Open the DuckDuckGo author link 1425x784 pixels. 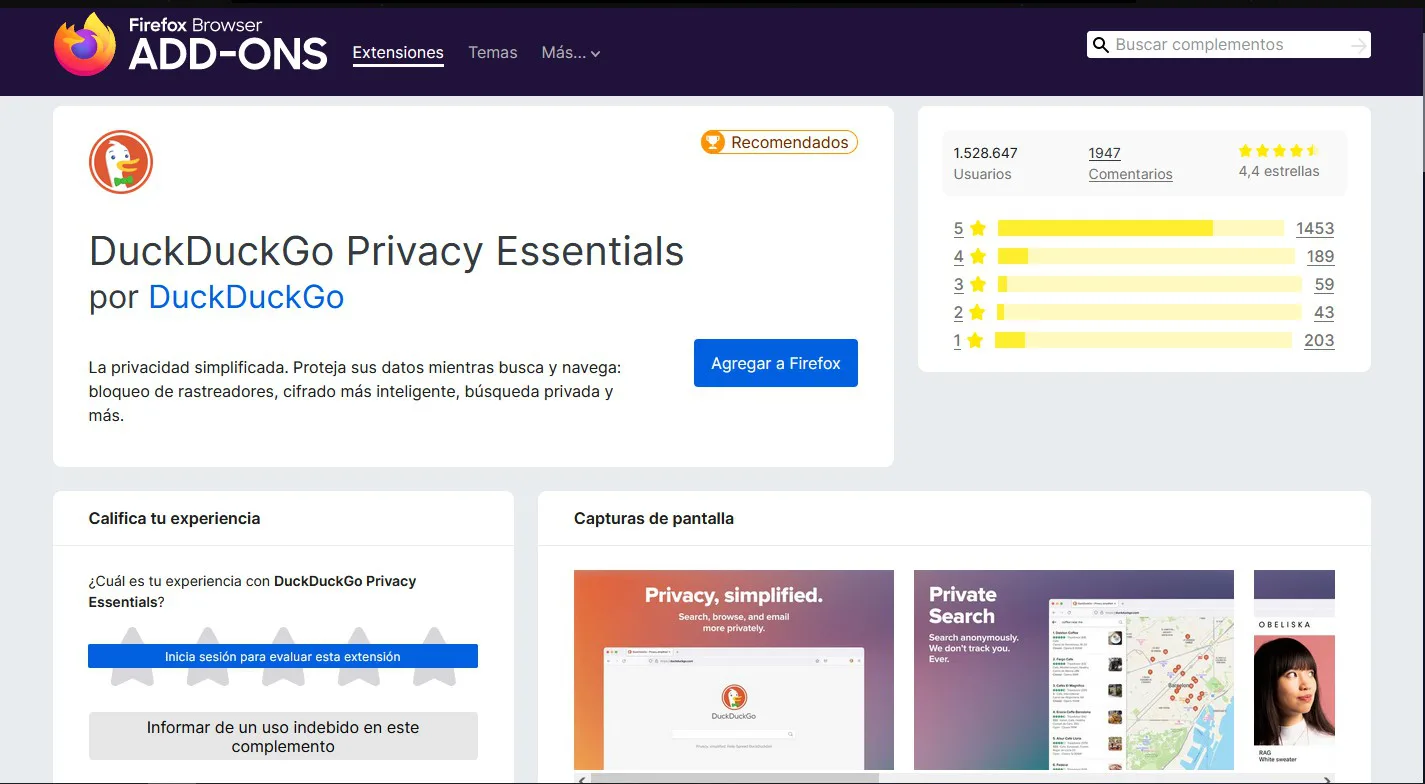point(246,297)
